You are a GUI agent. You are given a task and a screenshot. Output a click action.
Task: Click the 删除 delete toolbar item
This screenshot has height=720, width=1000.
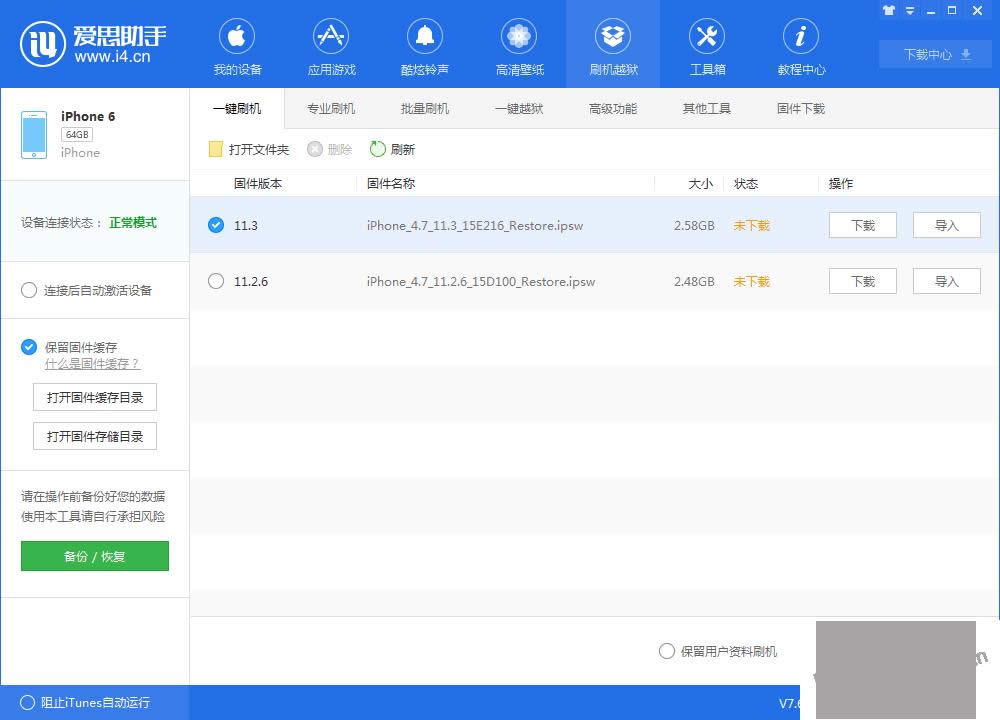point(330,149)
